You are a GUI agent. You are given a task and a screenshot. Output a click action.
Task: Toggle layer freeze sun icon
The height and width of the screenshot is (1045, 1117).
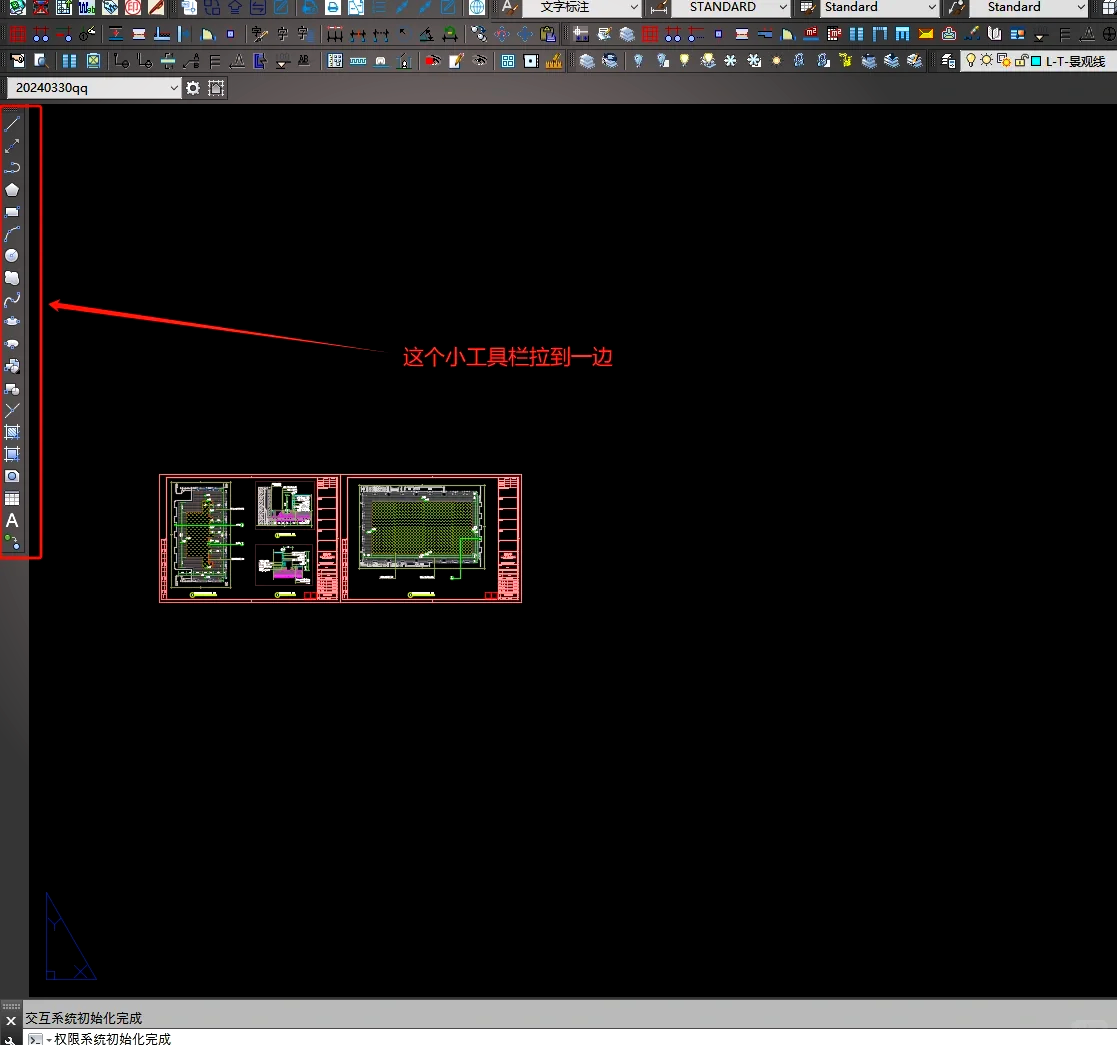(x=987, y=61)
